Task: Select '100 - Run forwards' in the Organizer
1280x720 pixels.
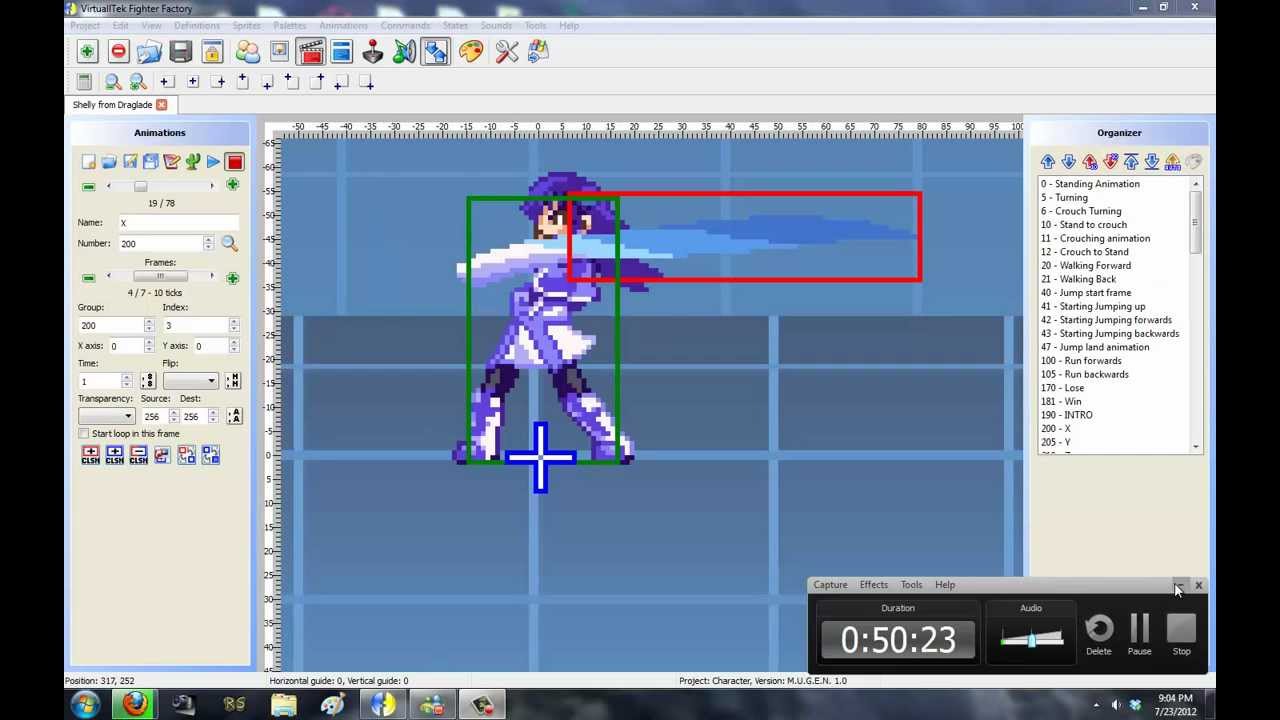Action: [x=1081, y=361]
